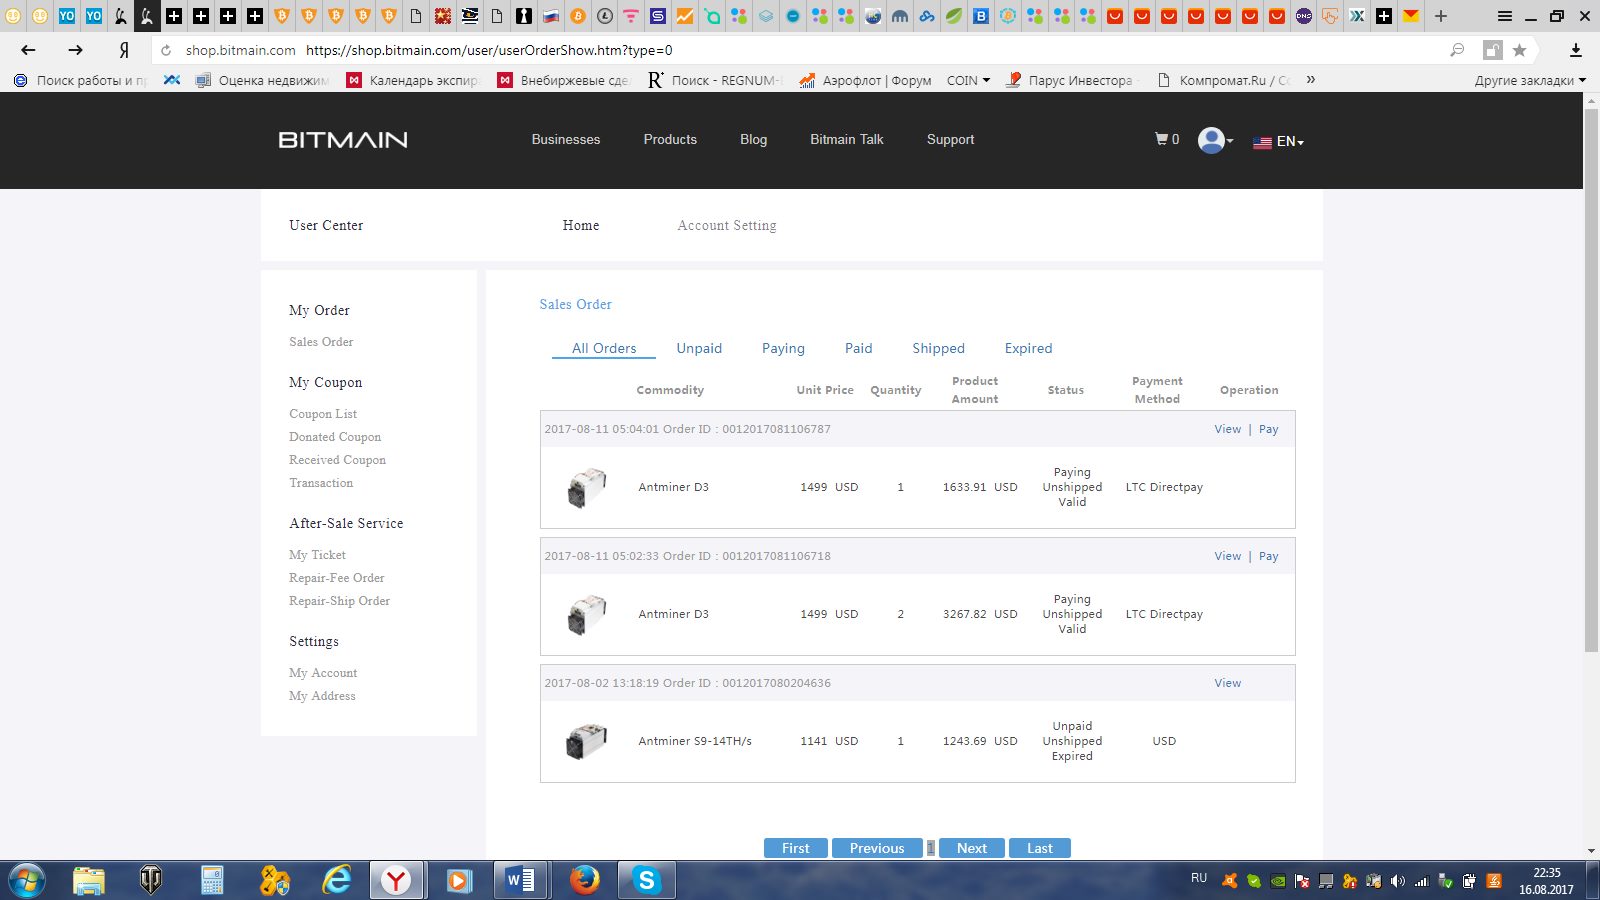Image resolution: width=1600 pixels, height=900 pixels.
Task: Open Repair-Fee Order in sidebar
Action: [336, 578]
